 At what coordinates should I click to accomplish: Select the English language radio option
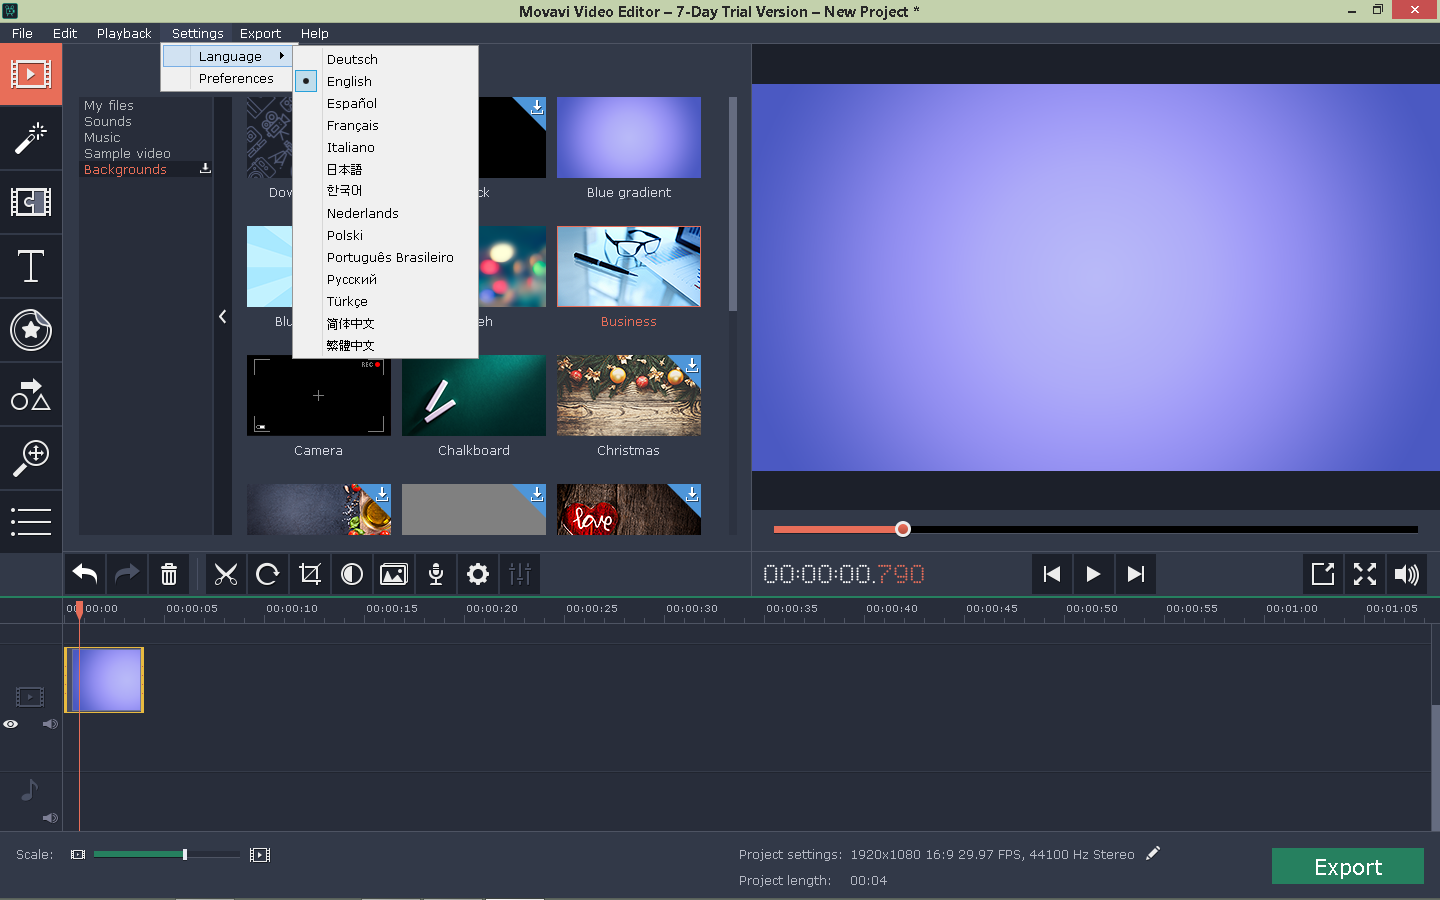pyautogui.click(x=306, y=81)
